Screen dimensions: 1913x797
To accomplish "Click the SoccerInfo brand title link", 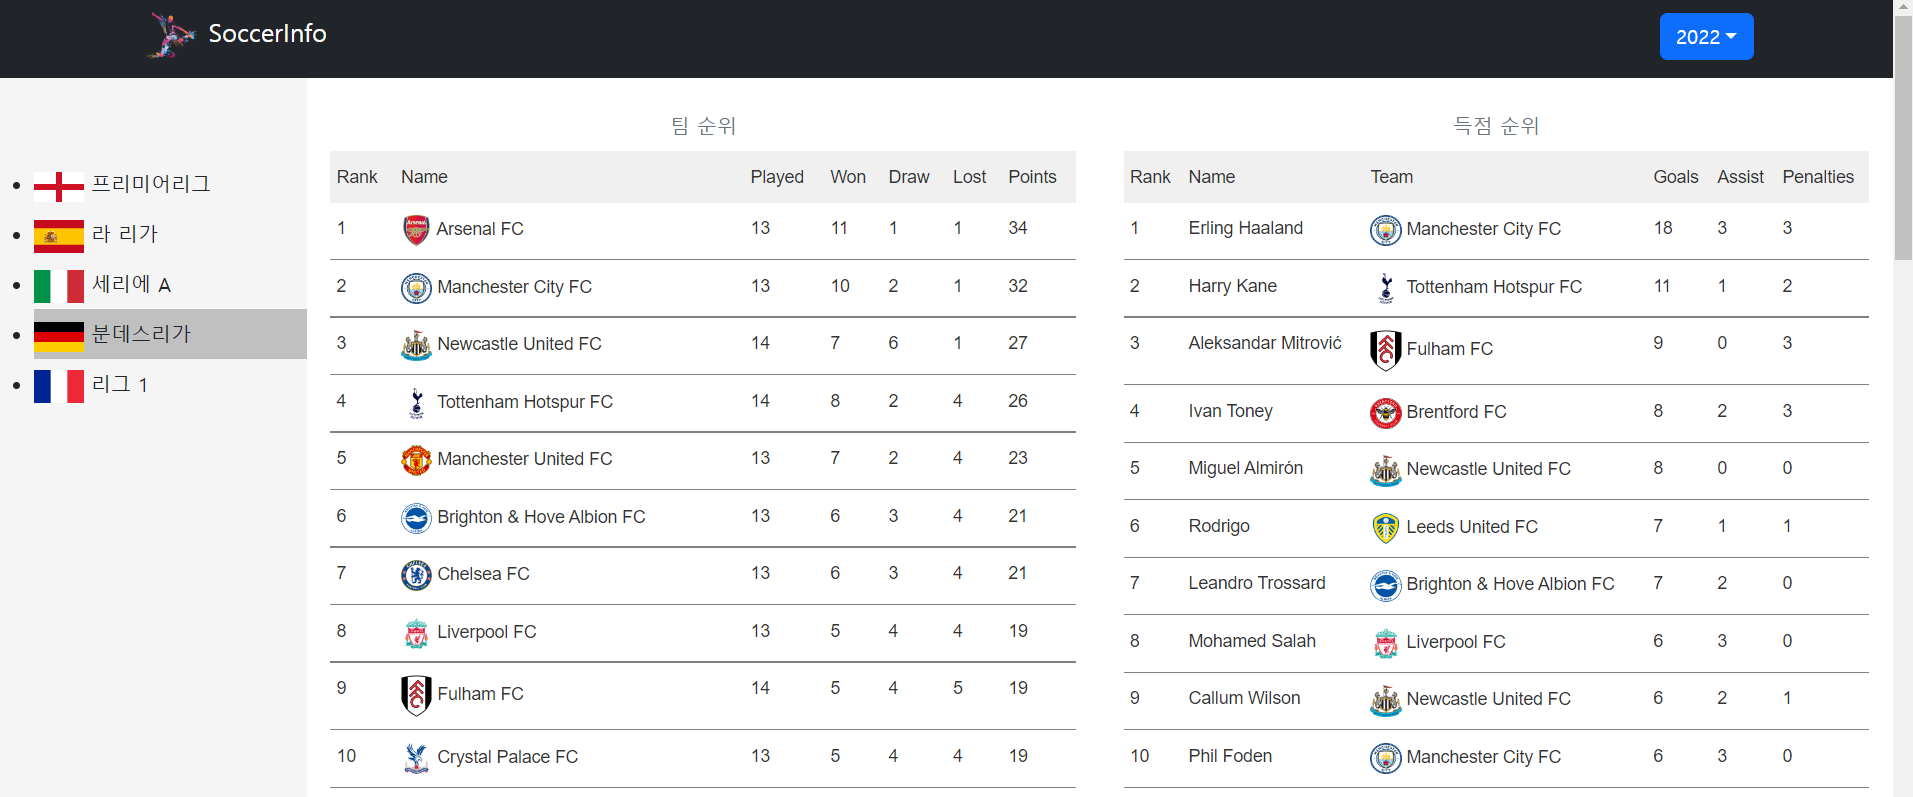I will pyautogui.click(x=267, y=34).
